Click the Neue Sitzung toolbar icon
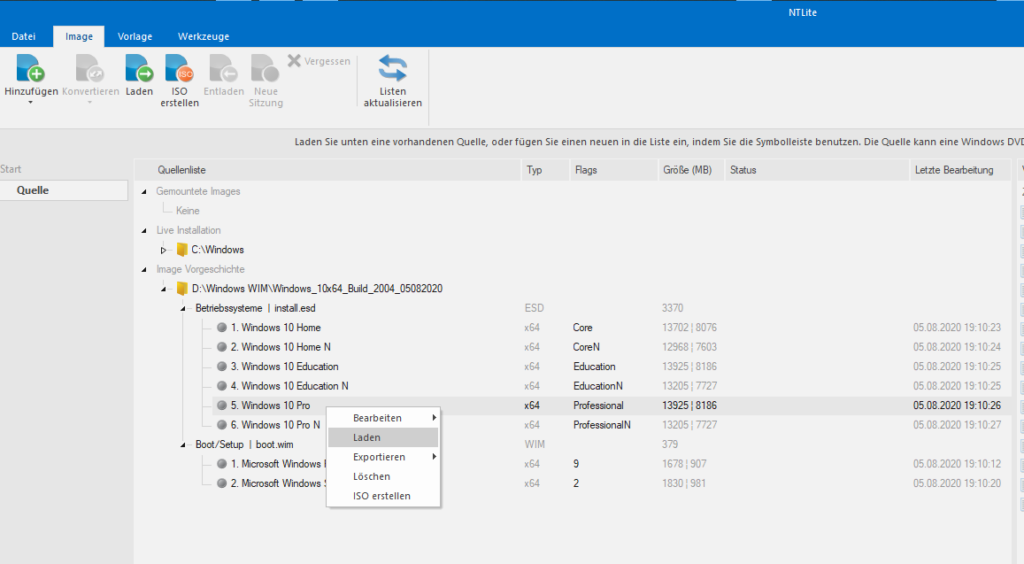Viewport: 1024px width, 564px height. pos(265,68)
